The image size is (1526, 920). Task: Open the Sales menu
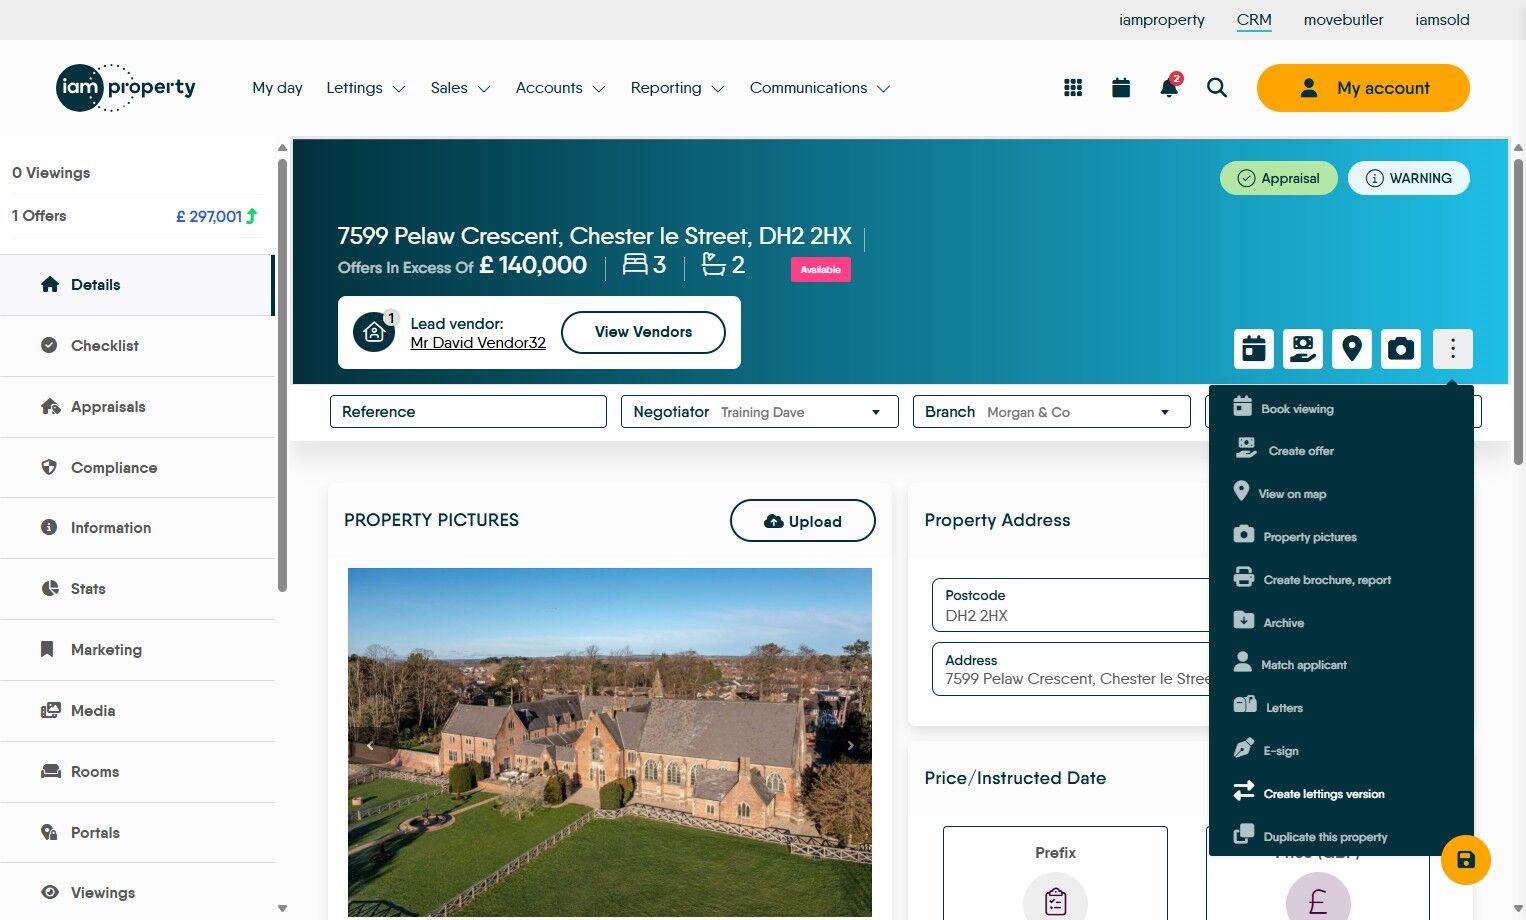click(x=460, y=88)
